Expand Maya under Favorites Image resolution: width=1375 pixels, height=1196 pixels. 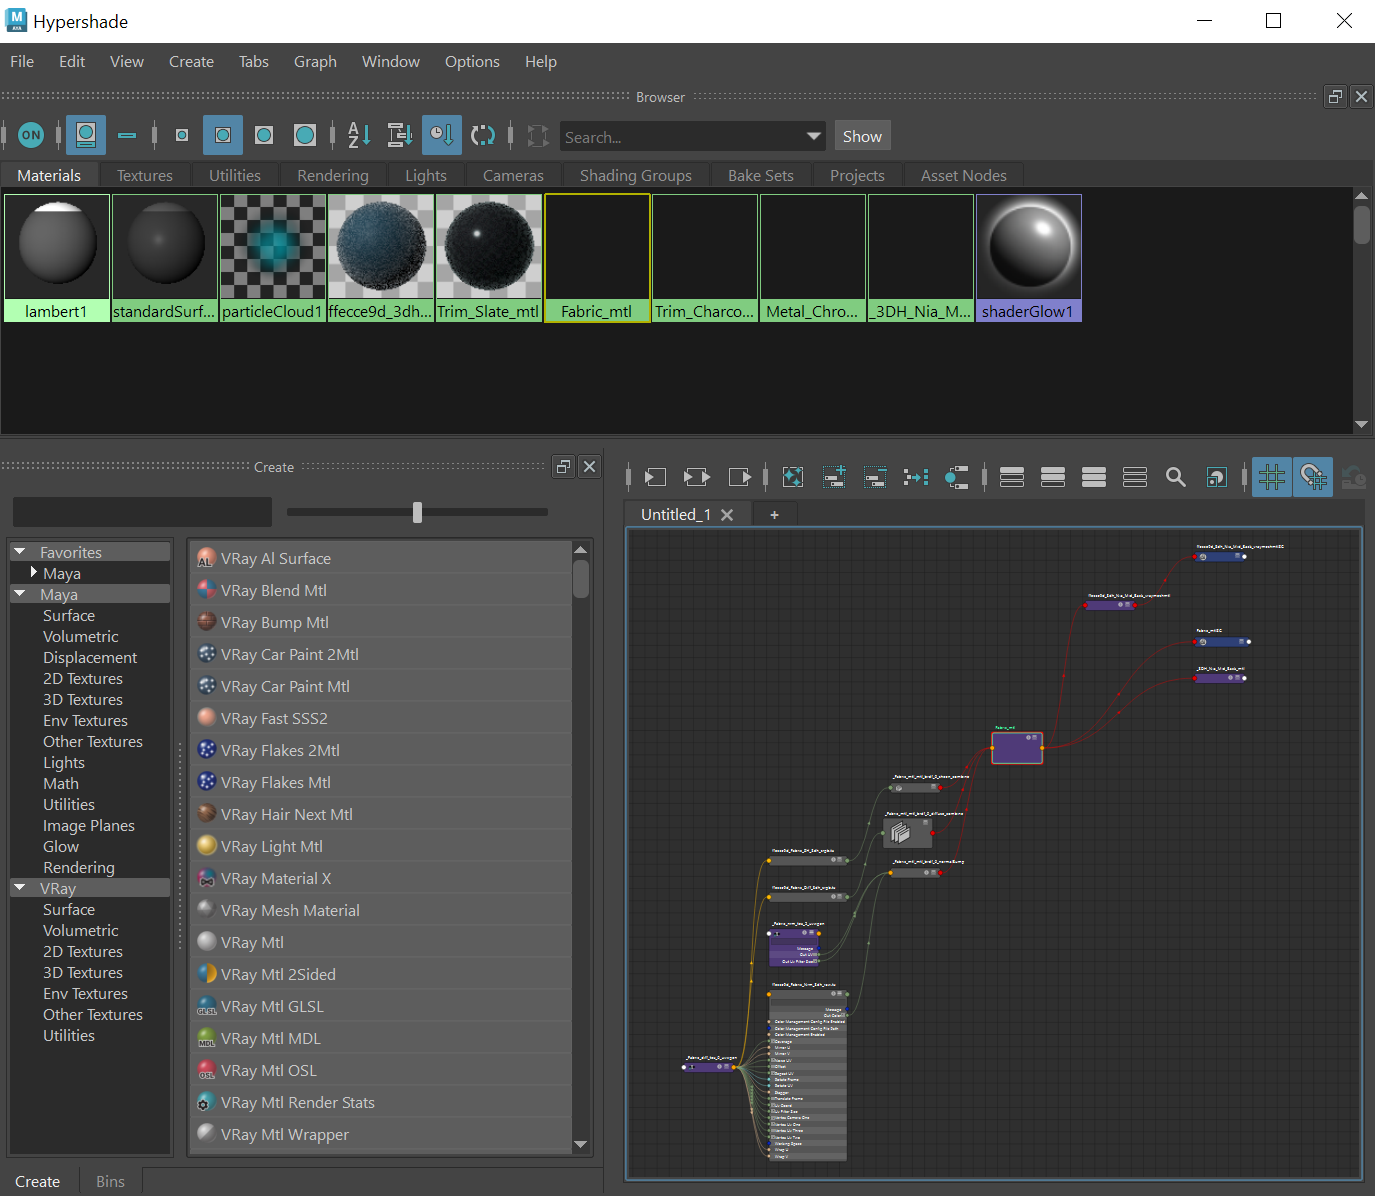pyautogui.click(x=34, y=573)
